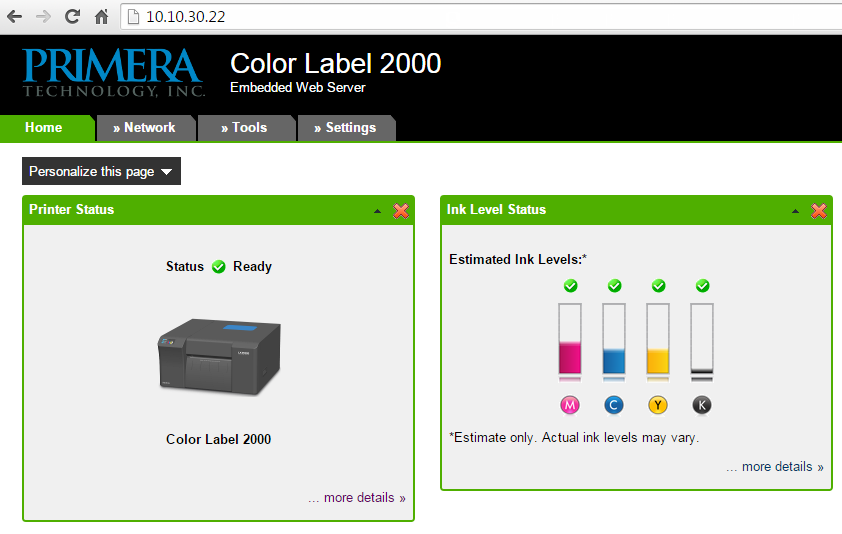Click the Embedded Web Server subtitle
Image resolution: width=842 pixels, height=534 pixels.
297,88
